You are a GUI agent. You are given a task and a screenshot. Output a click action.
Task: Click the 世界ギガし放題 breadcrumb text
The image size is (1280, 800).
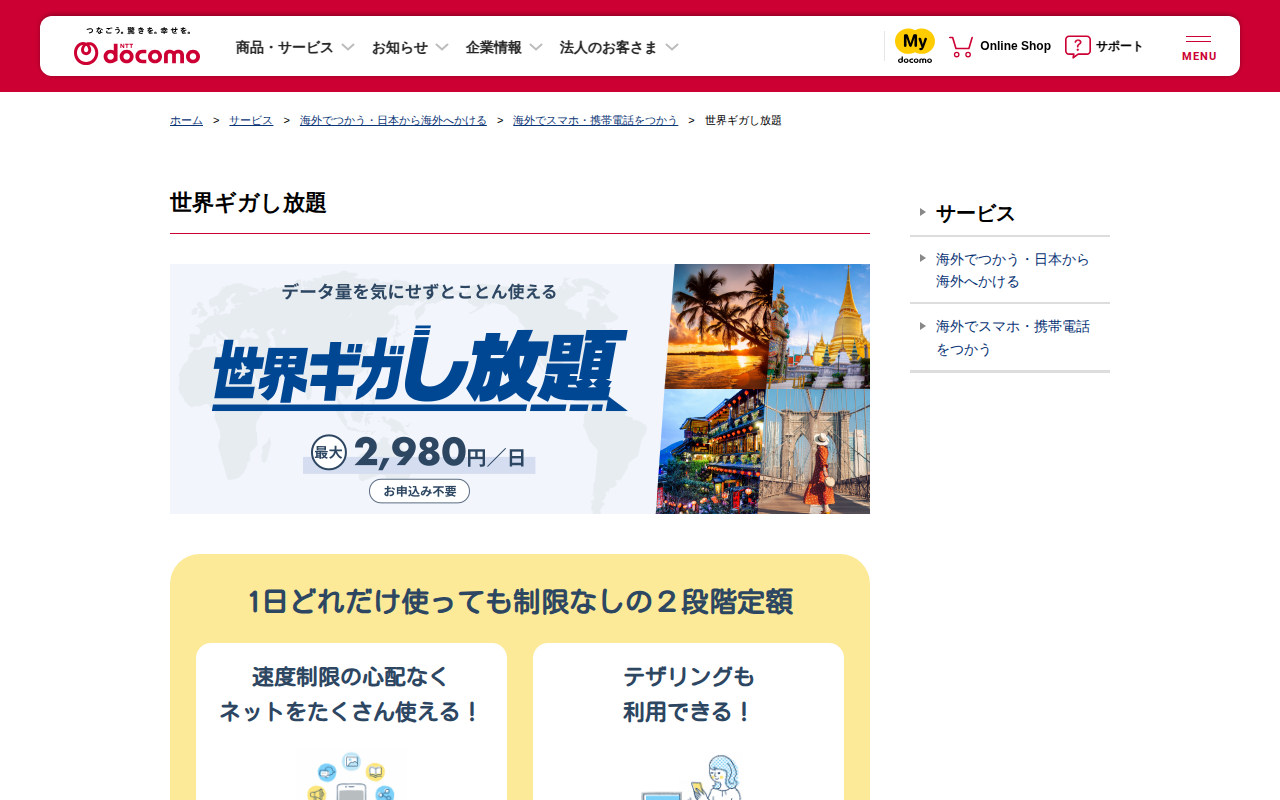coord(743,120)
